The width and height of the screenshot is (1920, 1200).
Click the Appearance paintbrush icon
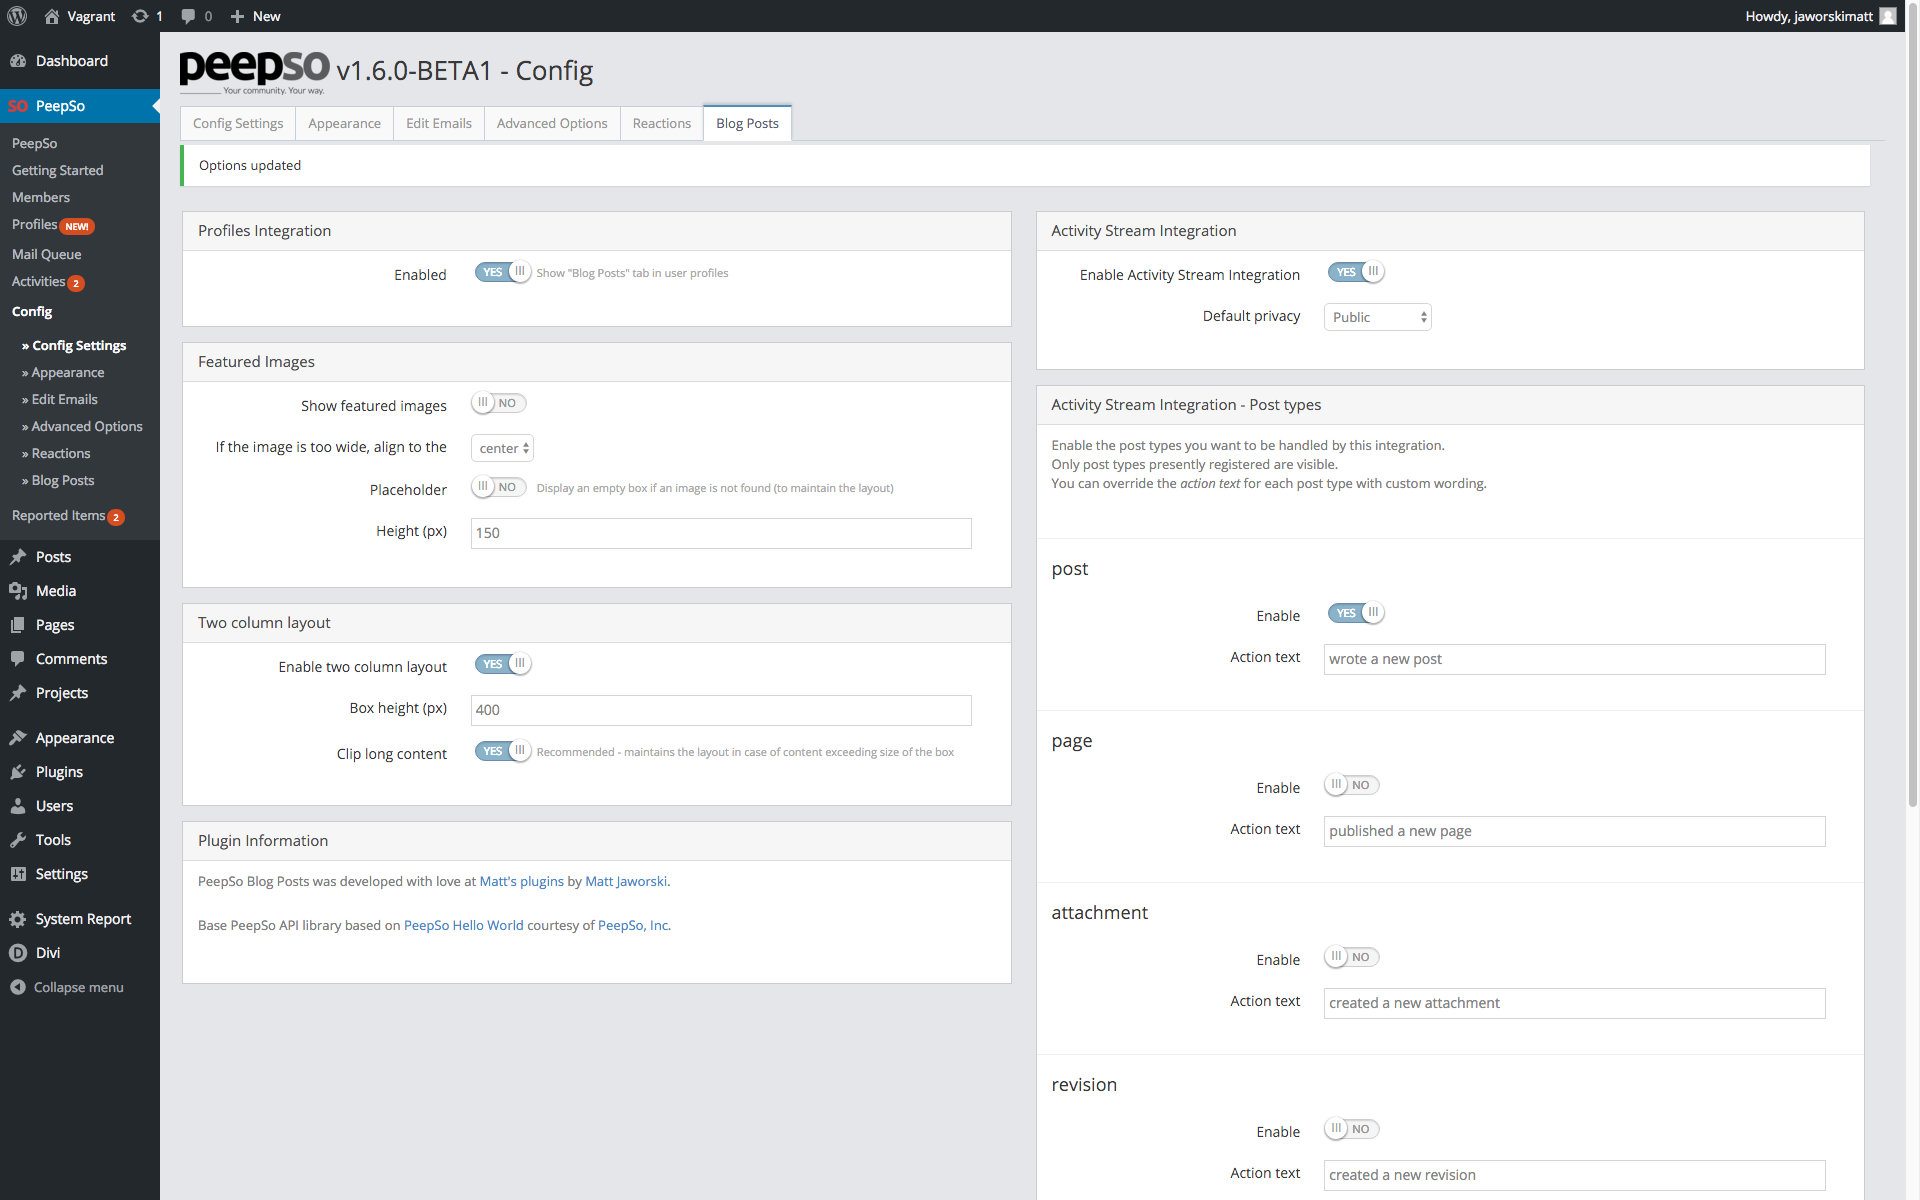(x=18, y=738)
